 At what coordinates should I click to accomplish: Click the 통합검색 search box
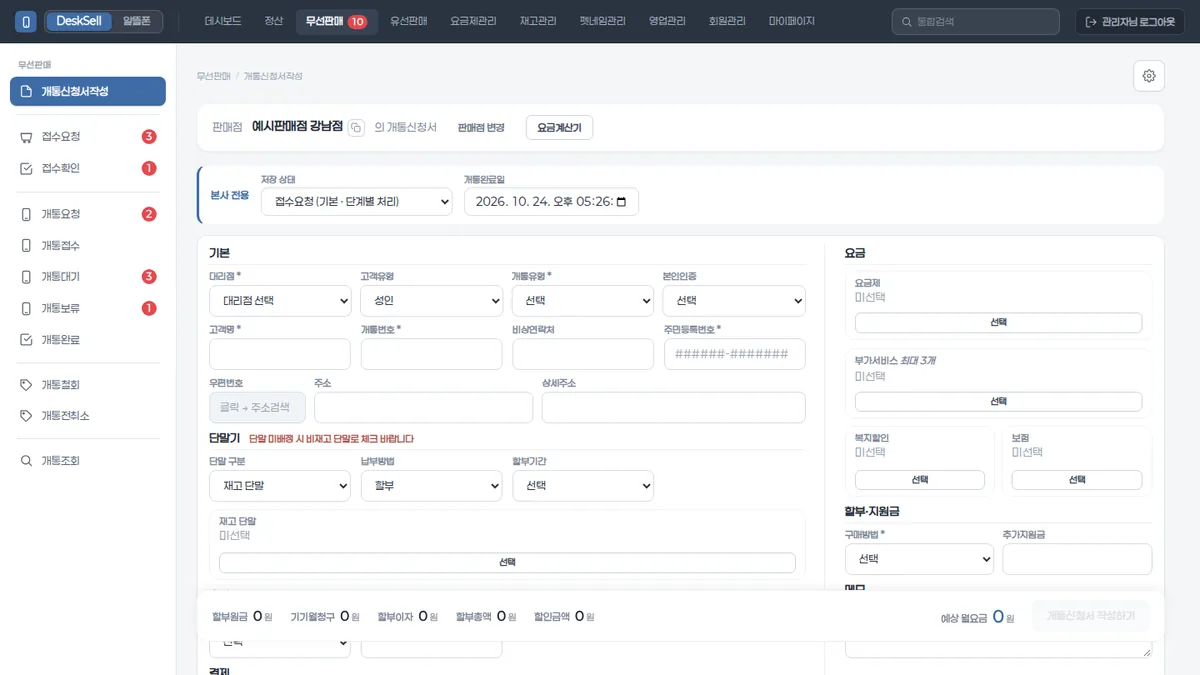(x=975, y=22)
